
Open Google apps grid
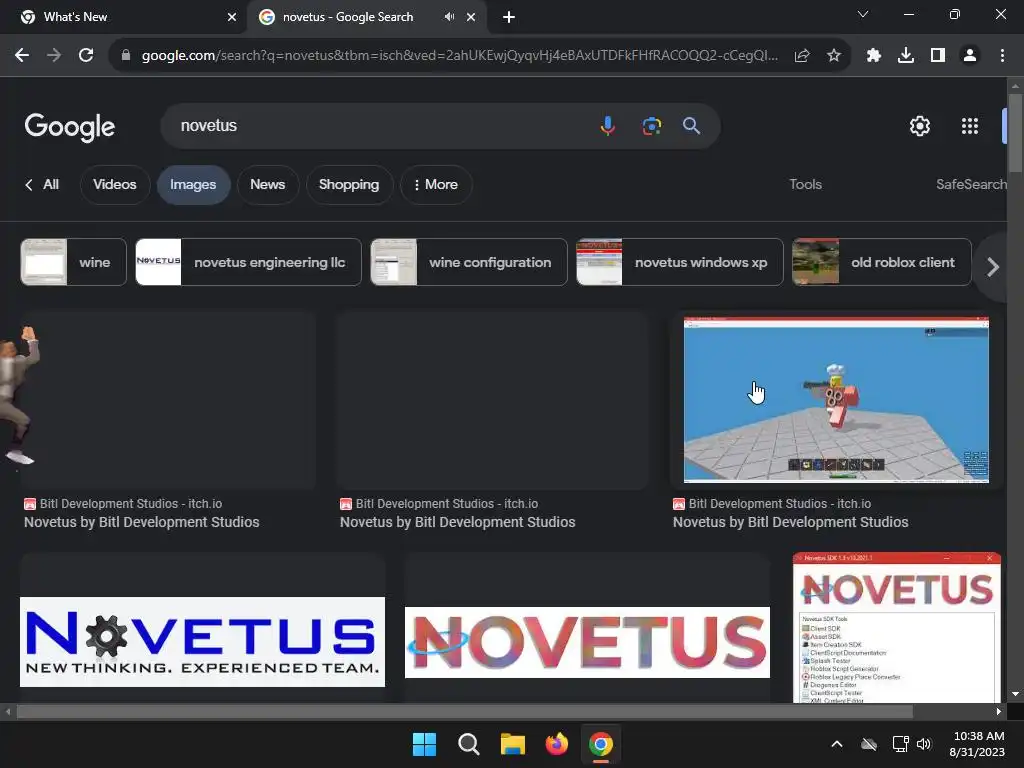(x=970, y=125)
